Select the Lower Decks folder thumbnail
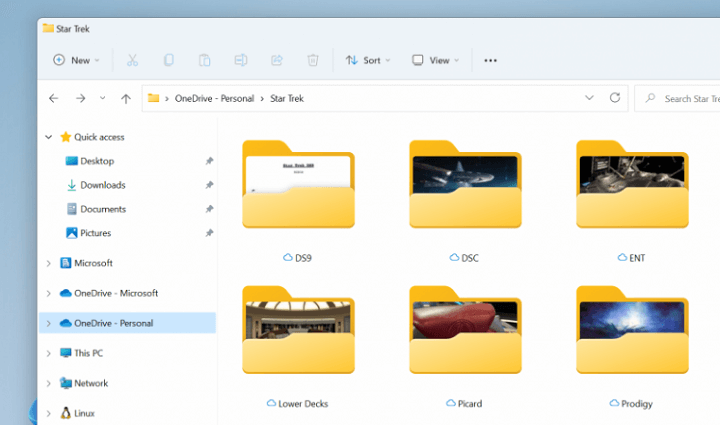This screenshot has height=425, width=720. pyautogui.click(x=298, y=330)
